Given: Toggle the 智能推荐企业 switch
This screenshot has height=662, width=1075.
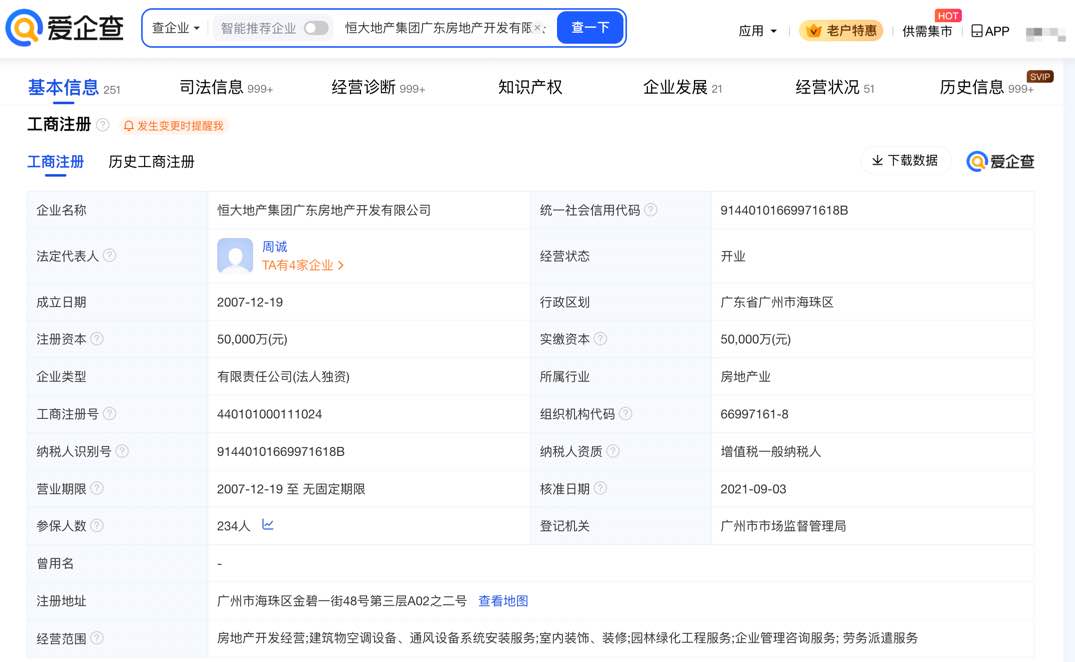Looking at the screenshot, I should point(316,28).
